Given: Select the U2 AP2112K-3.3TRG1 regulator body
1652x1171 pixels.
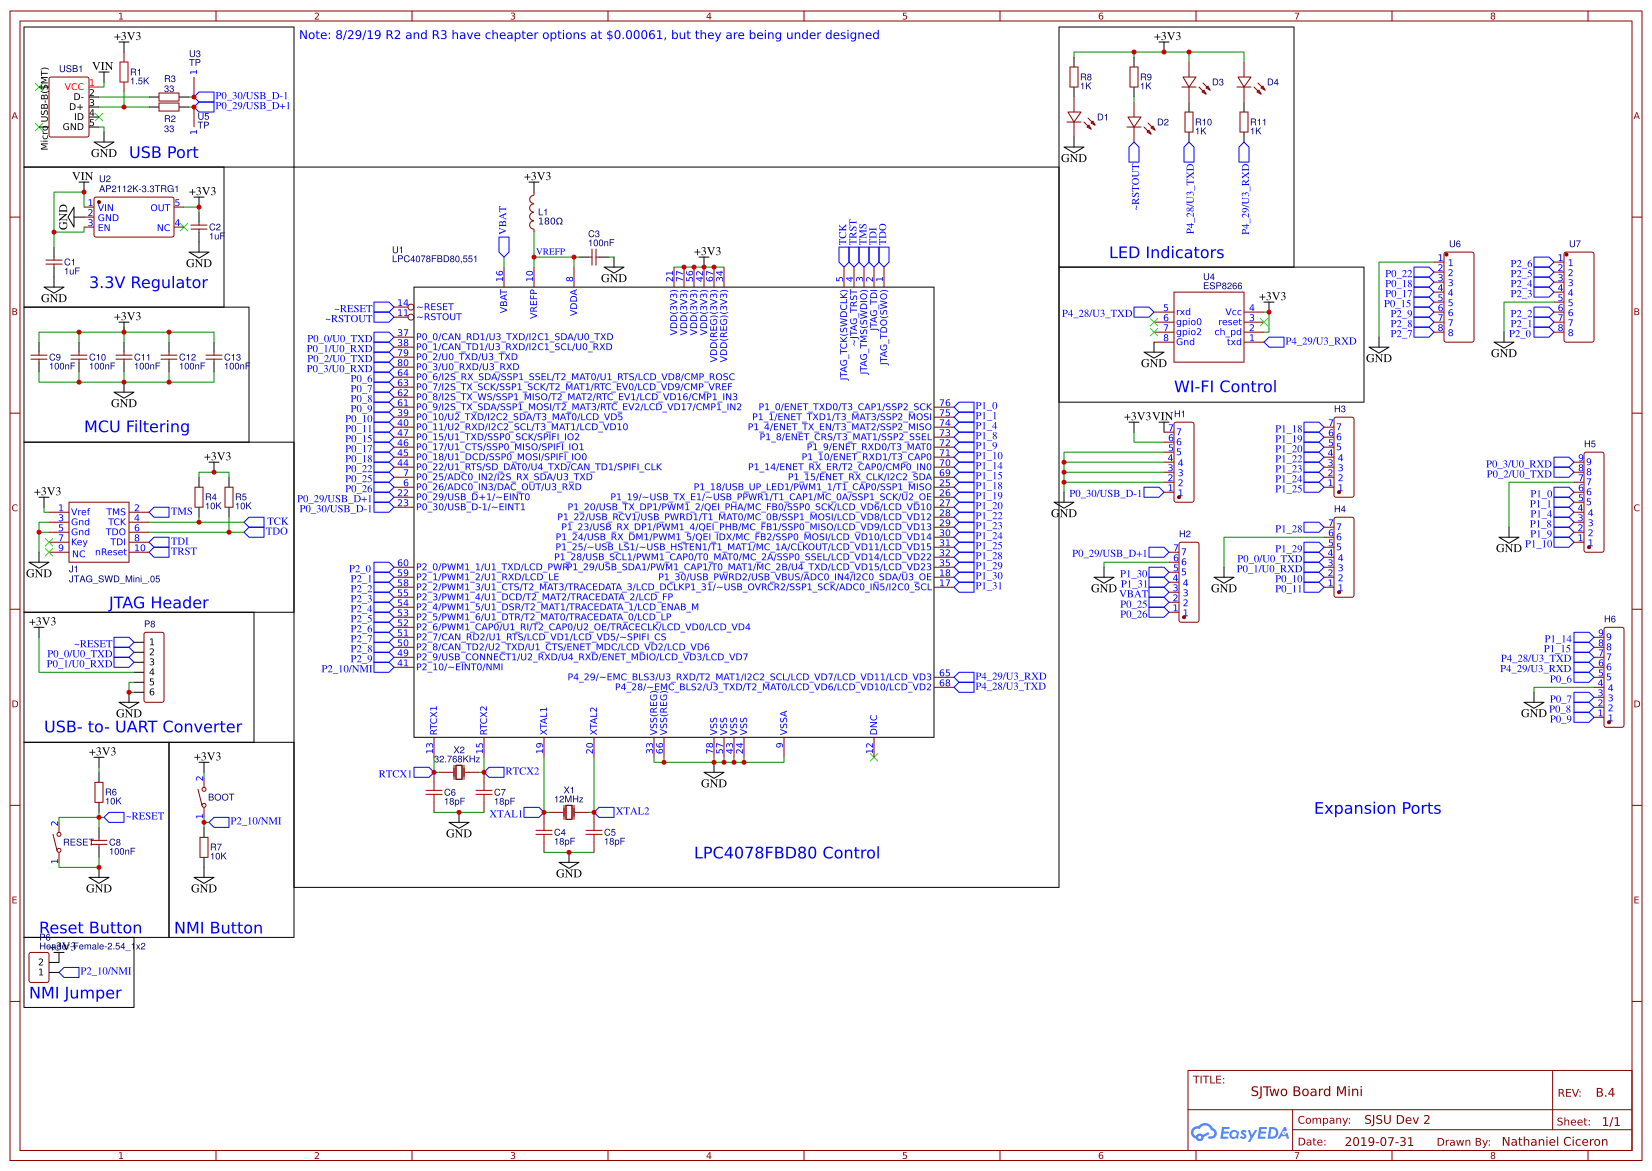Looking at the screenshot, I should 134,217.
